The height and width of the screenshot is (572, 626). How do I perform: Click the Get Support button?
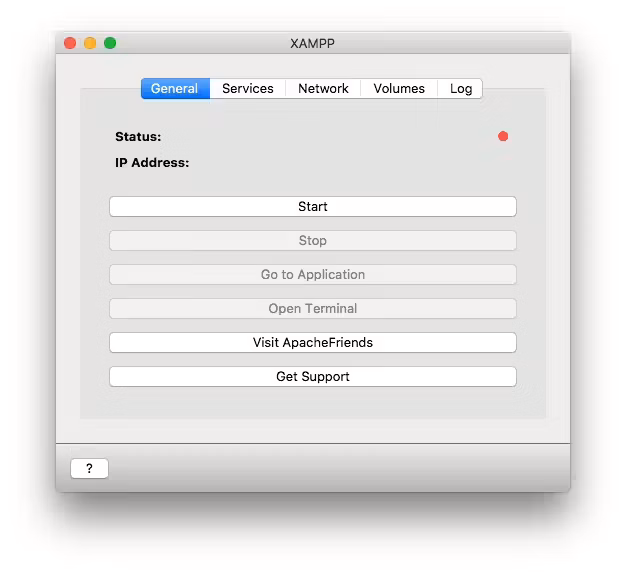tap(313, 376)
